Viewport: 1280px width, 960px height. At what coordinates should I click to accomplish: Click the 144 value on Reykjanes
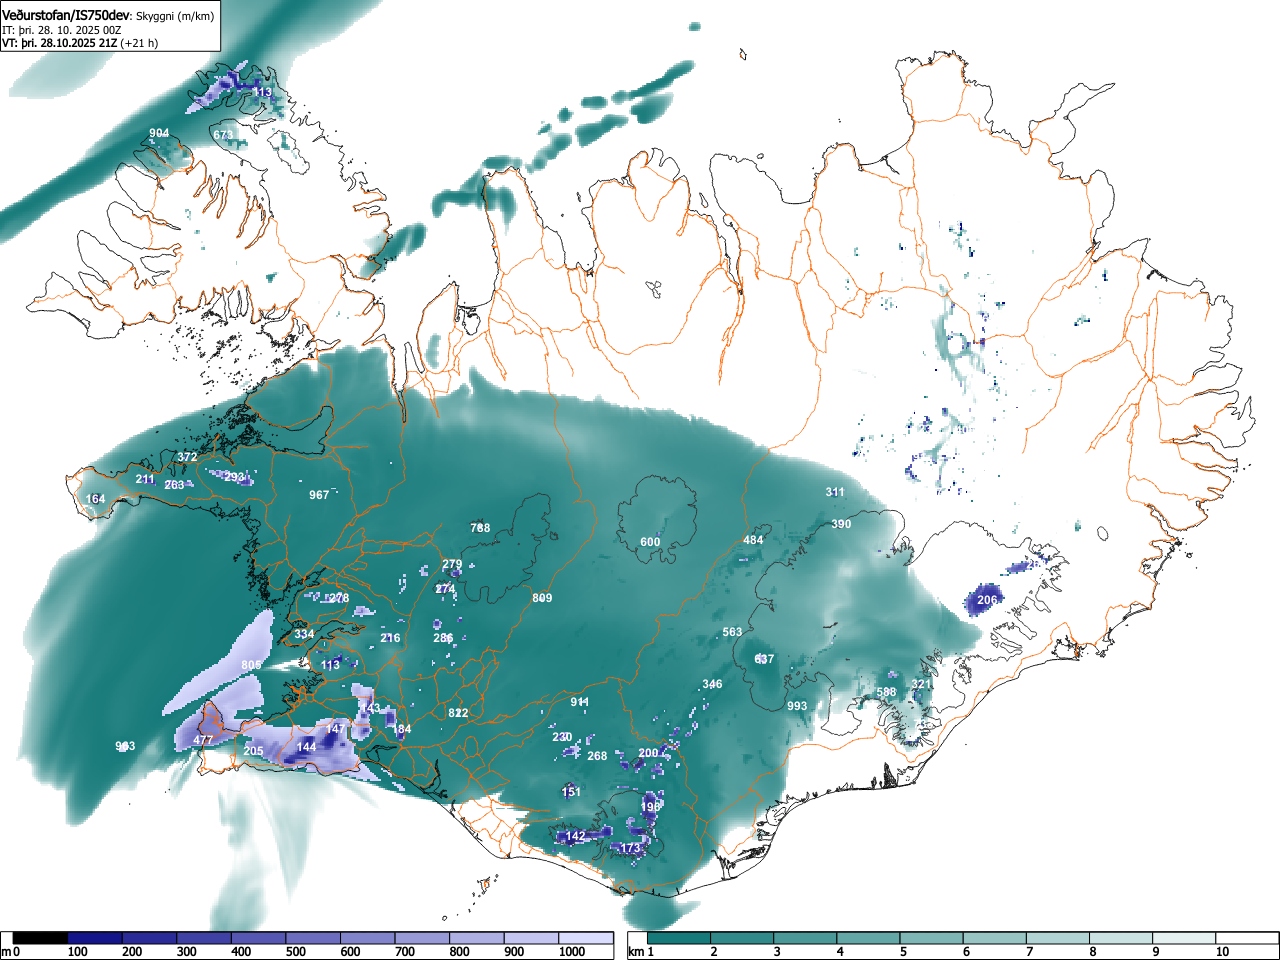(306, 747)
